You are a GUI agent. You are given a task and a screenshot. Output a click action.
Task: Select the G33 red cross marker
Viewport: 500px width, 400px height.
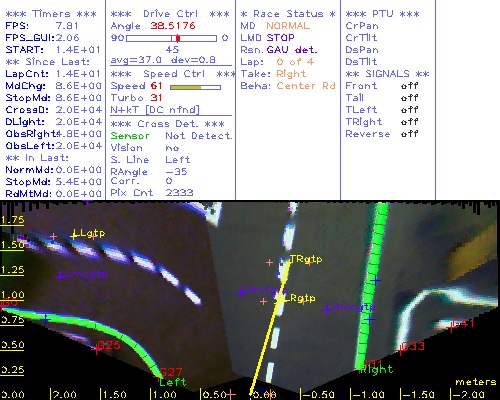[x=401, y=350]
